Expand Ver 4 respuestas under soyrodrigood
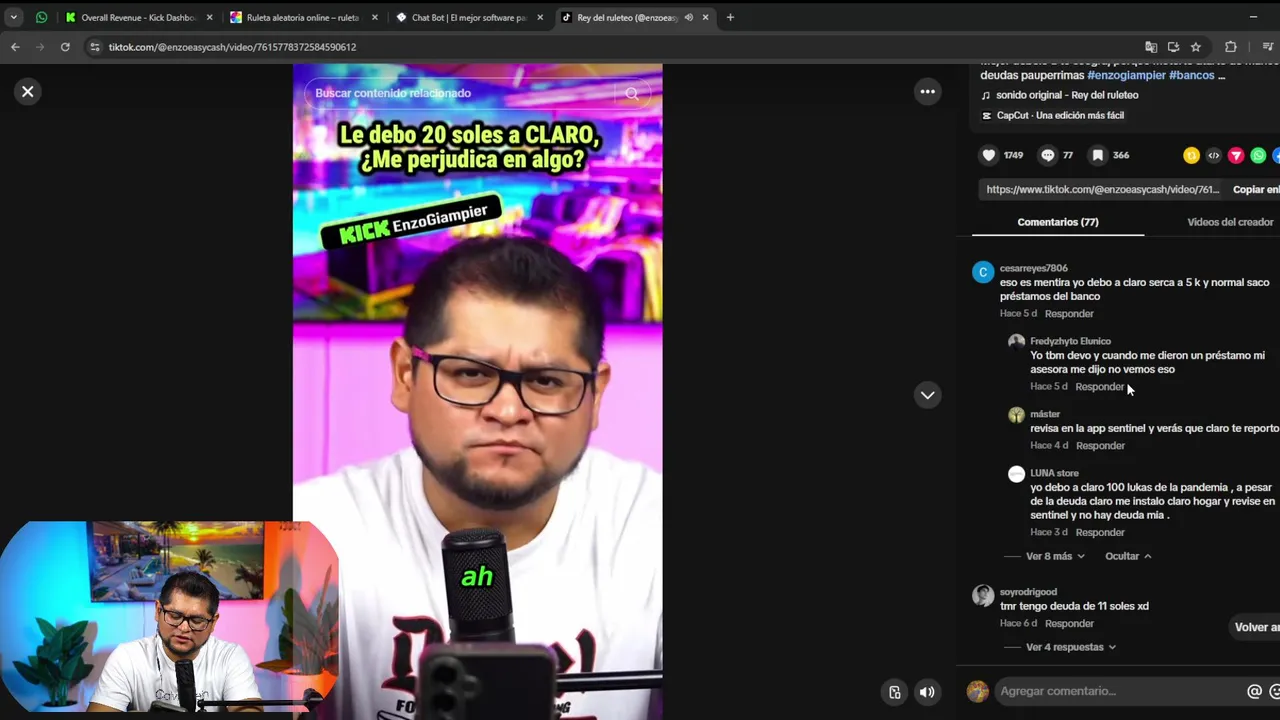 pos(1070,647)
